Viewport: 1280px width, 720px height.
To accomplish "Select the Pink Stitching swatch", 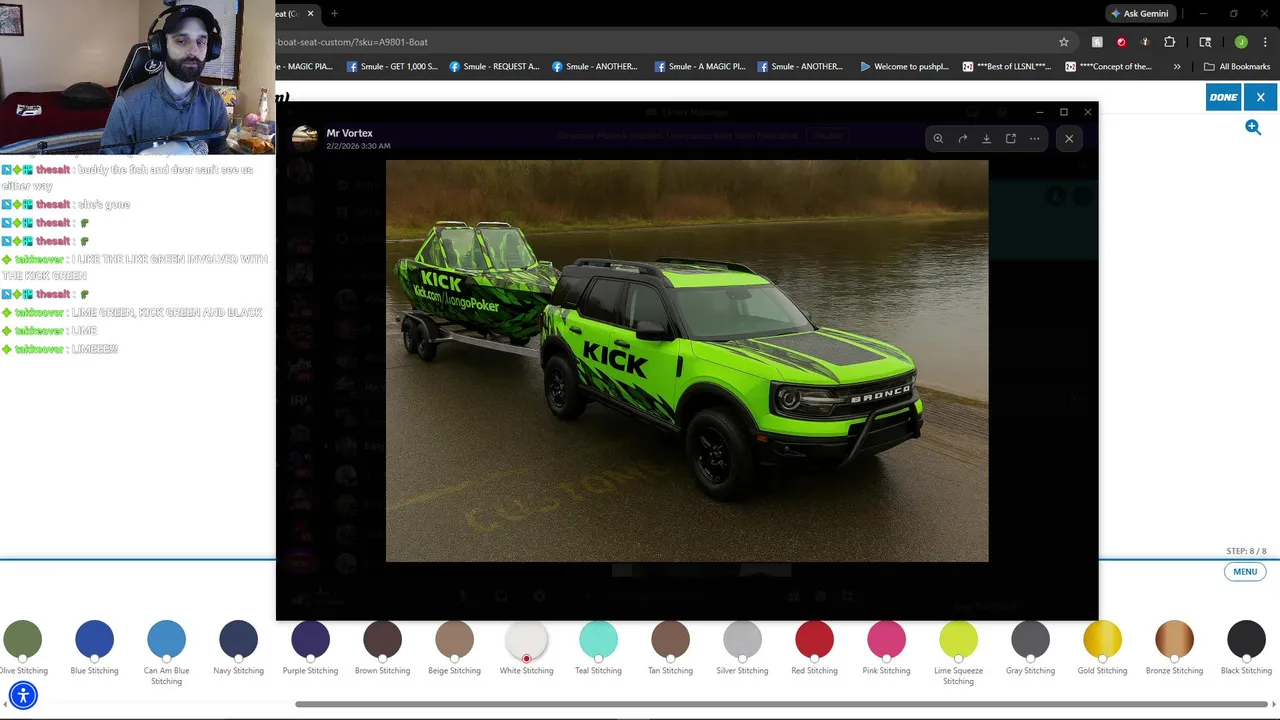I will (x=886, y=639).
